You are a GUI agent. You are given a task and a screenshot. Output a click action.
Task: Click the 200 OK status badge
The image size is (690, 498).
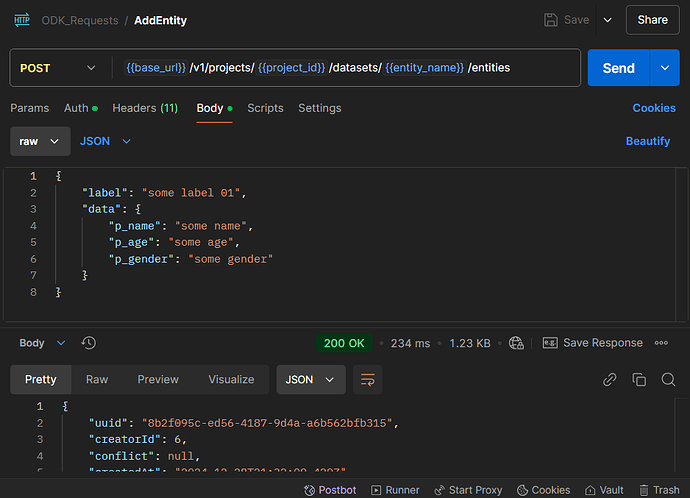344,343
